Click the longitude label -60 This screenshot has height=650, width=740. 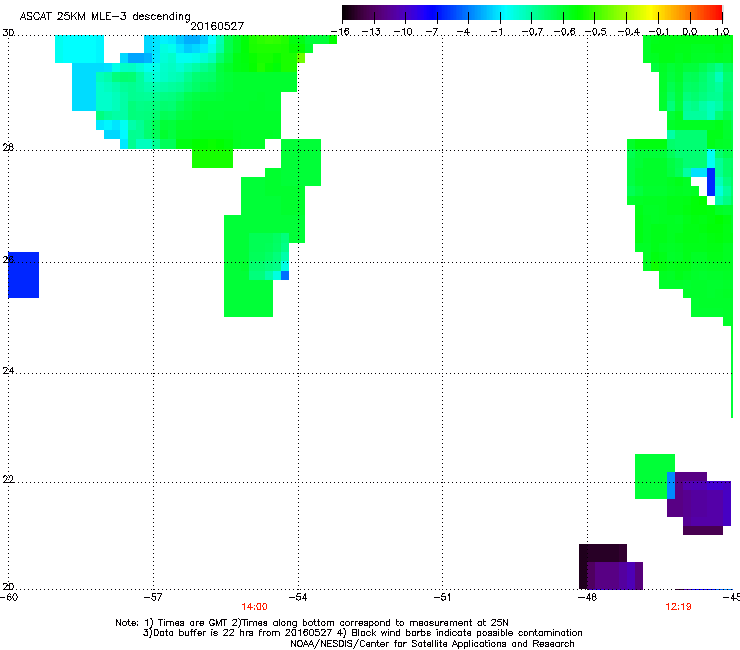pos(9,598)
